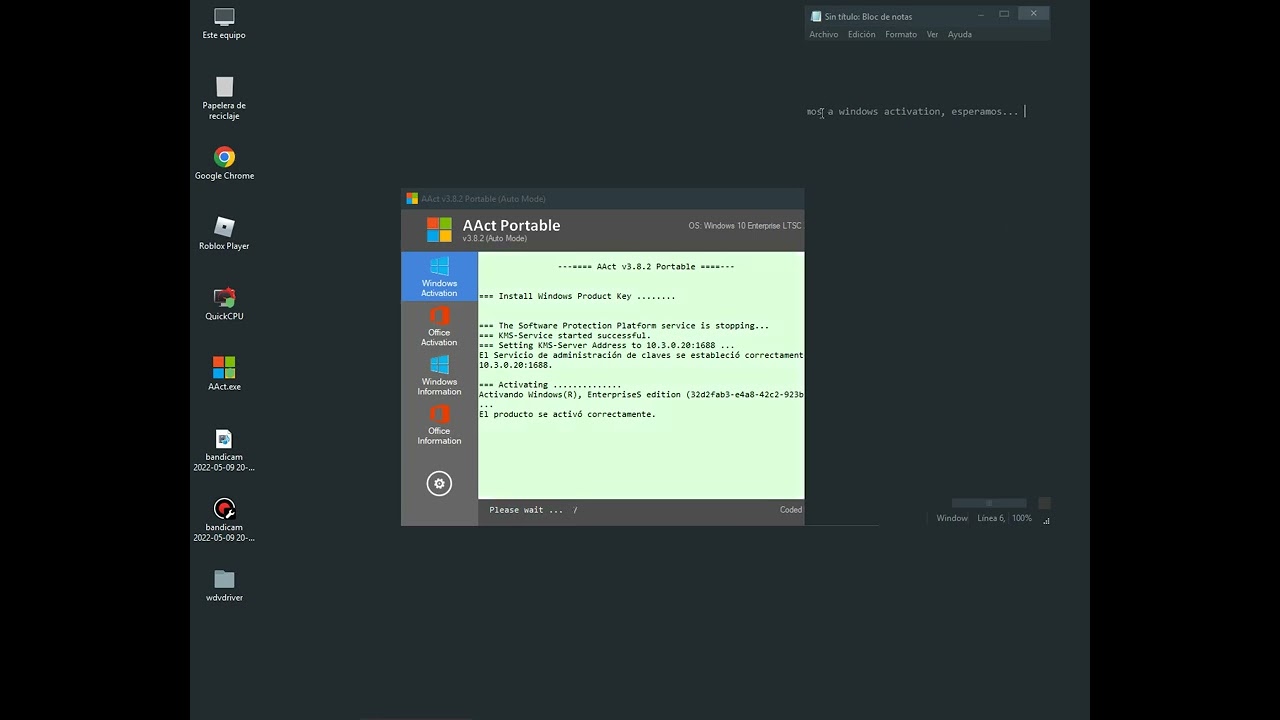Click the 'AAct v3.8.2 Portable' log header line
The image size is (1280, 720).
pos(646,267)
